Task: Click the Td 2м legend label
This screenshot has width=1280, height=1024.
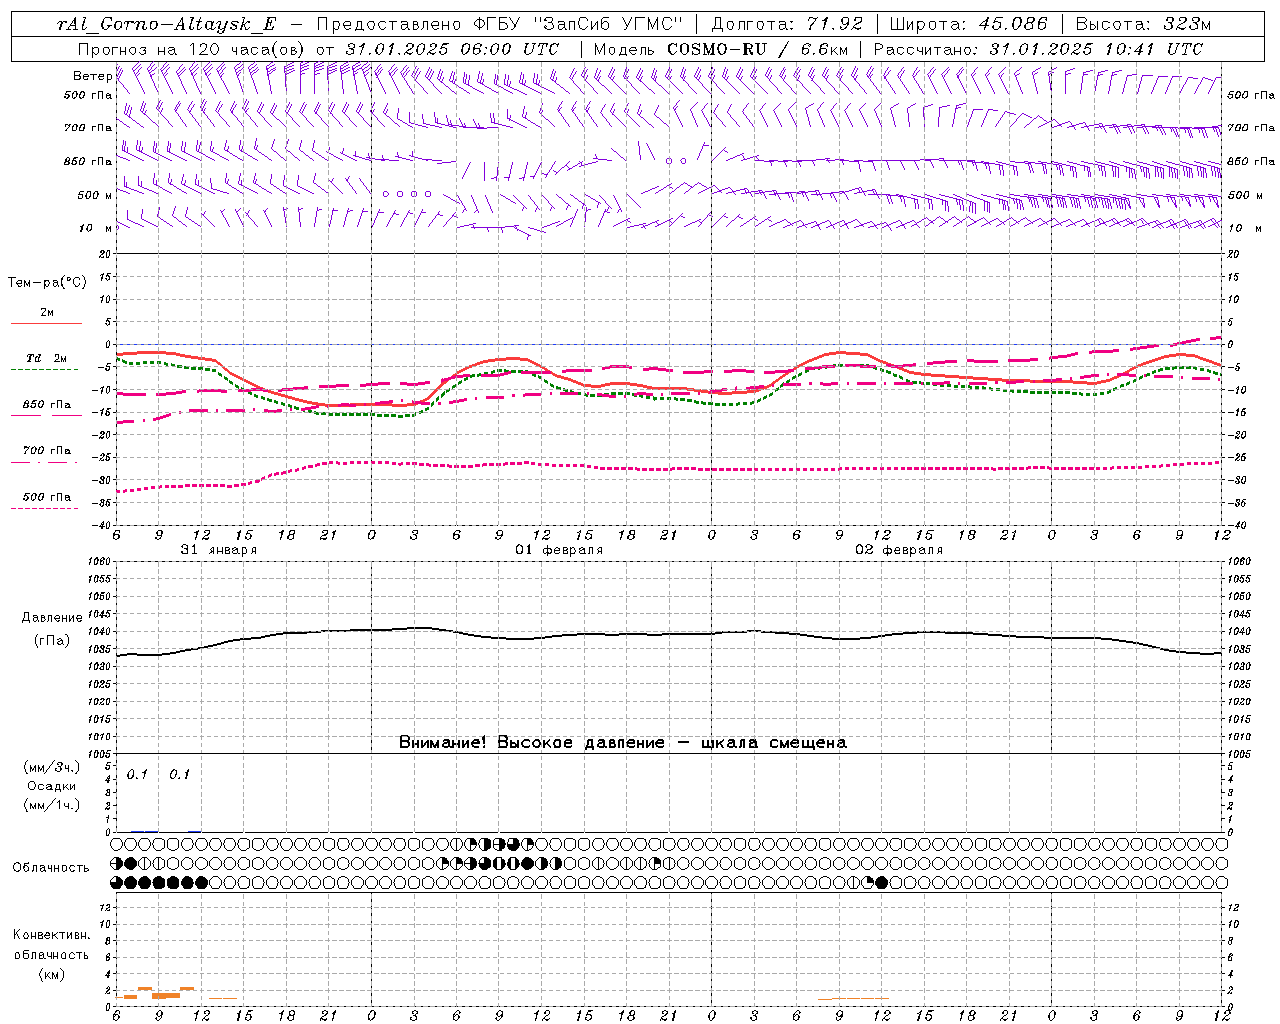Action: tap(47, 358)
